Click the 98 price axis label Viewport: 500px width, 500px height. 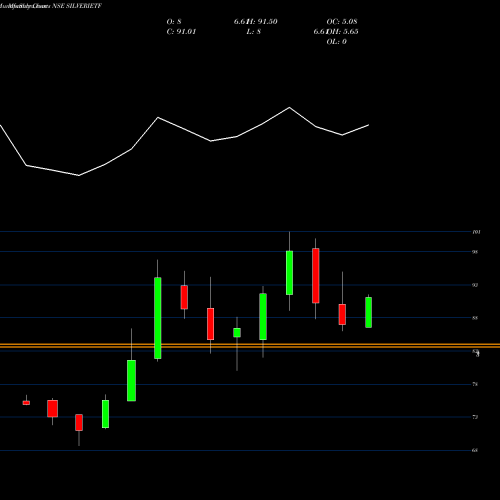[475, 252]
